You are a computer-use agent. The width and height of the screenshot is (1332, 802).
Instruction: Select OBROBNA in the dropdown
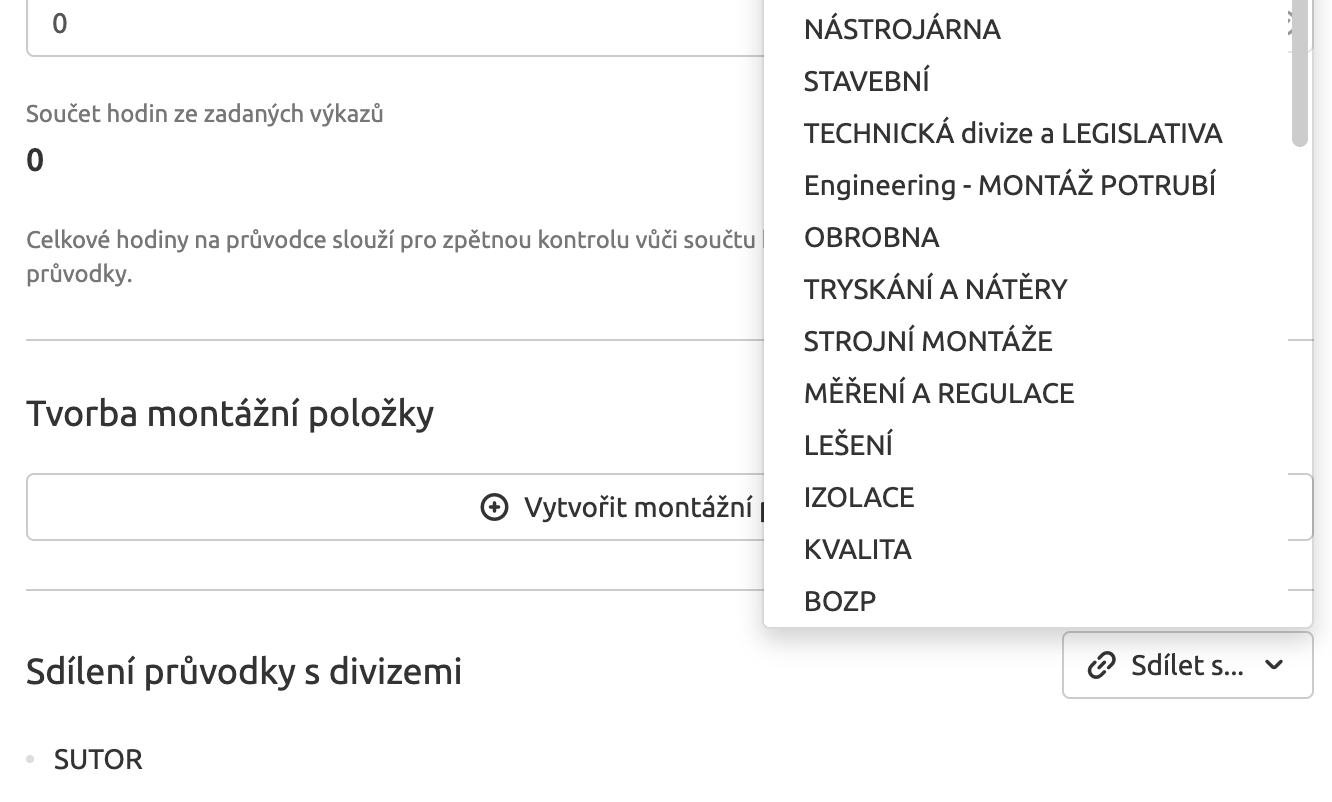[x=871, y=237]
